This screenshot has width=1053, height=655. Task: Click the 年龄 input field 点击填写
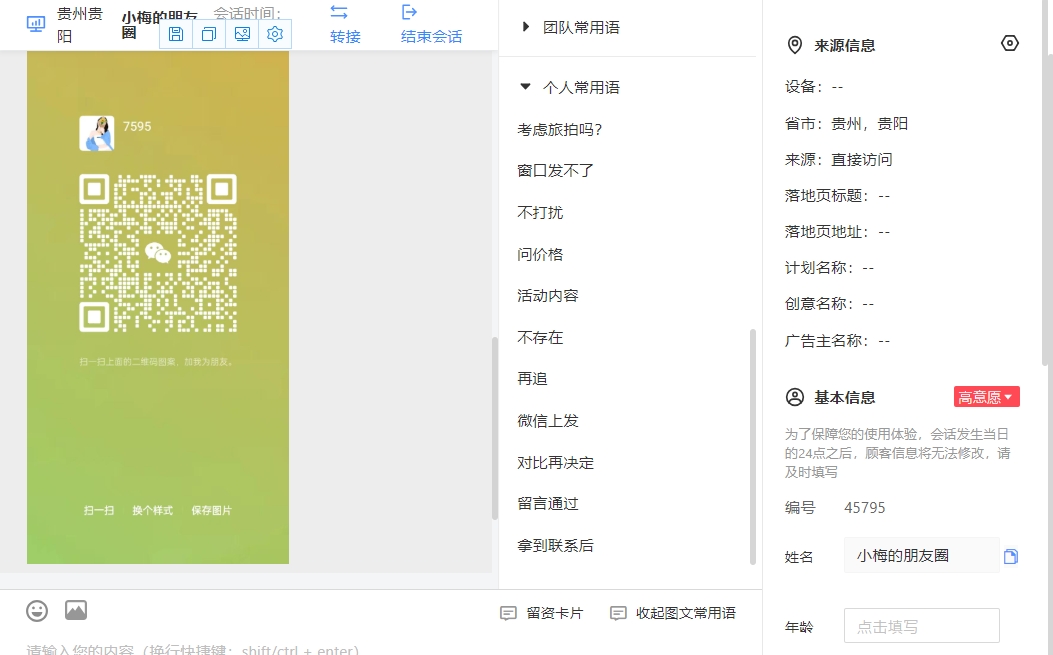pyautogui.click(x=921, y=626)
